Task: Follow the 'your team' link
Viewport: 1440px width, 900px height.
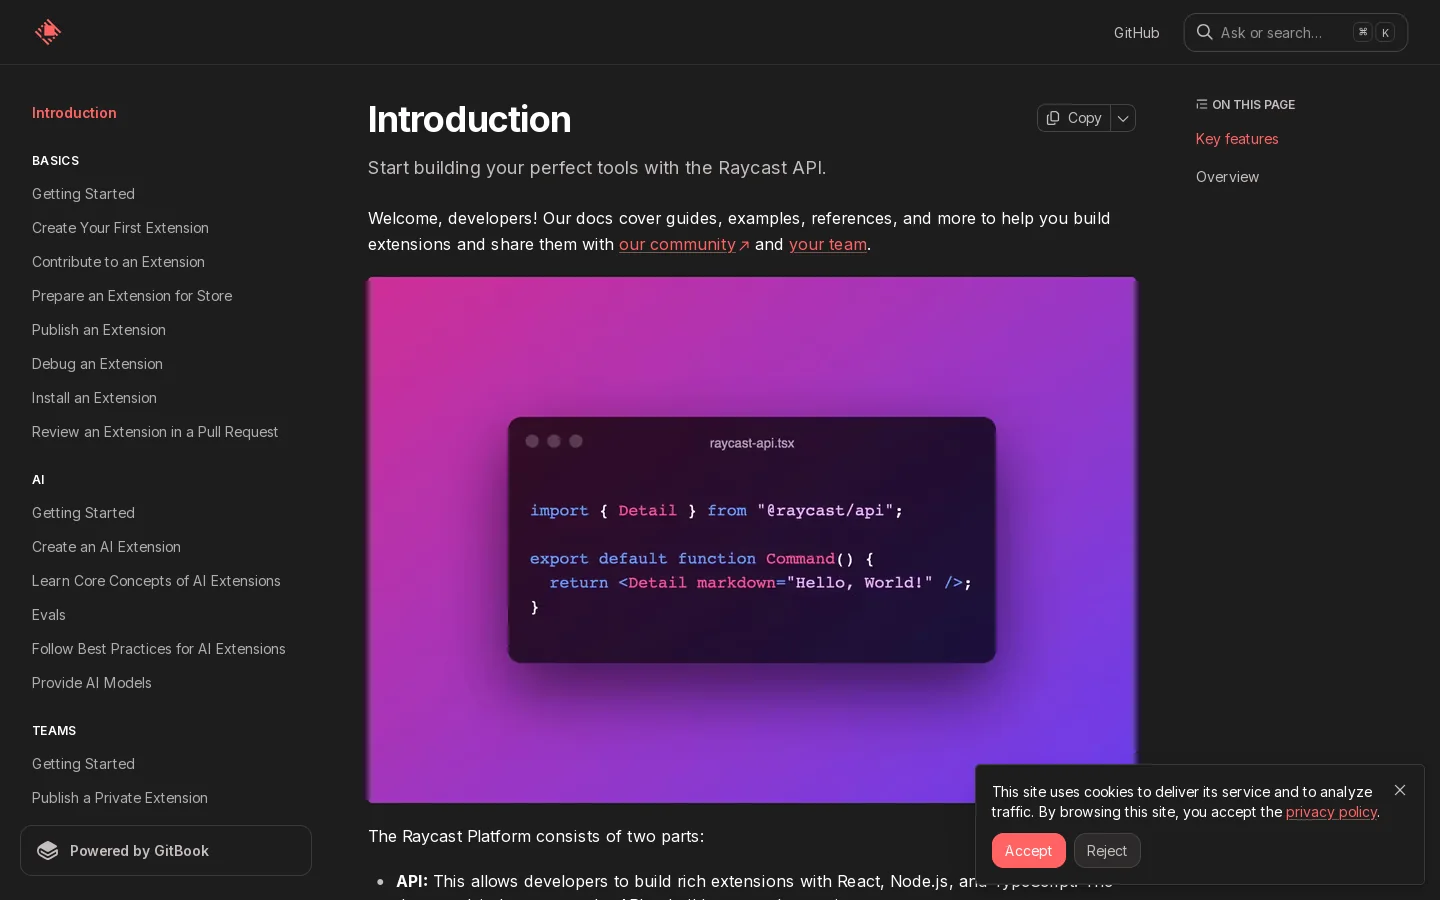Action: pyautogui.click(x=828, y=244)
